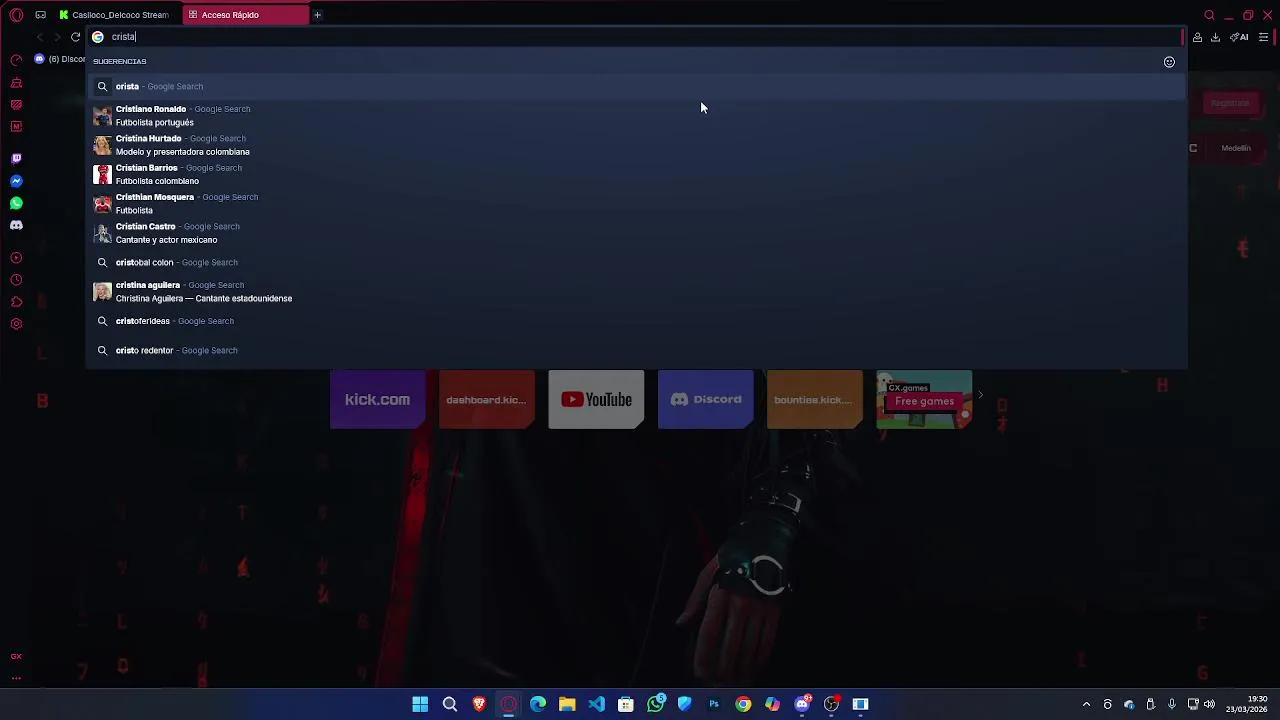Viewport: 1280px width, 720px height.
Task: Open Extensions cube icon in sidebar
Action: click(x=16, y=302)
